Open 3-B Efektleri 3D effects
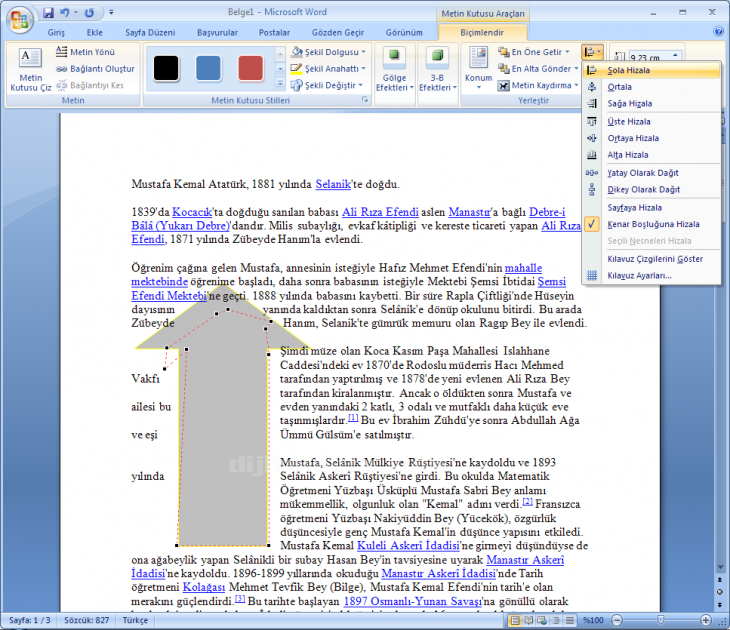Viewport: 730px width, 630px height. pos(437,70)
